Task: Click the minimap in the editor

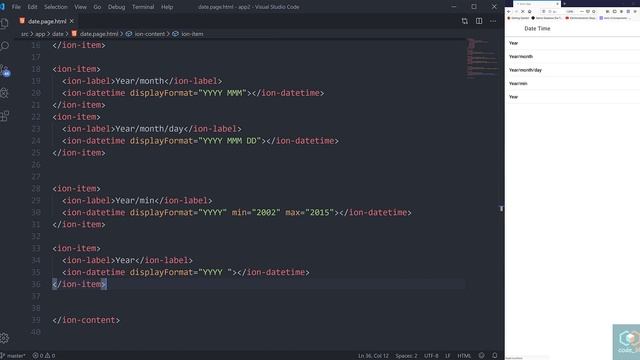Action: coord(482,58)
